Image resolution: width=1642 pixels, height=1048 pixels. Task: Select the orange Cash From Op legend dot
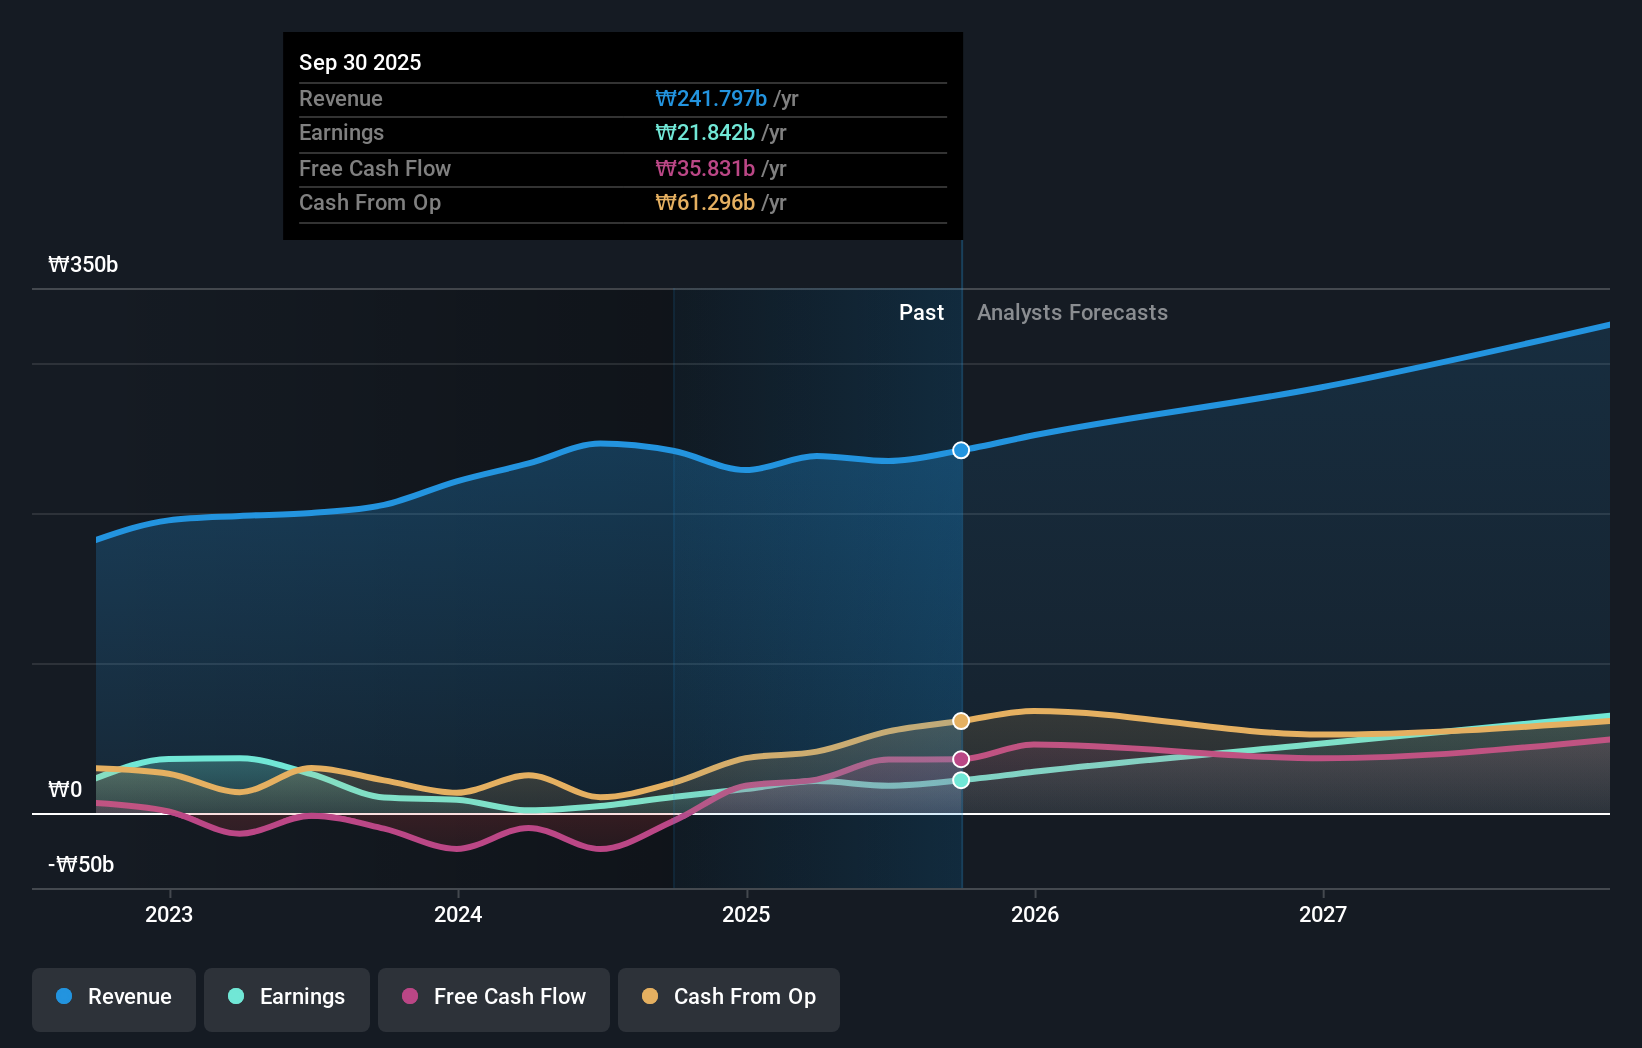click(x=651, y=997)
